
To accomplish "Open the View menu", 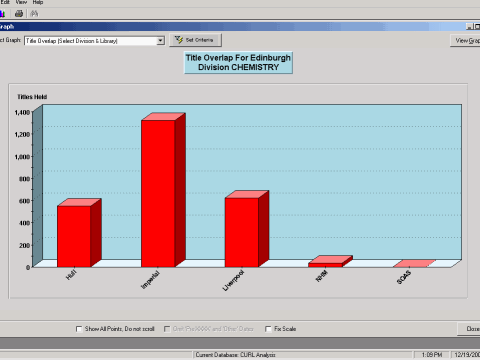I will (21, 2).
